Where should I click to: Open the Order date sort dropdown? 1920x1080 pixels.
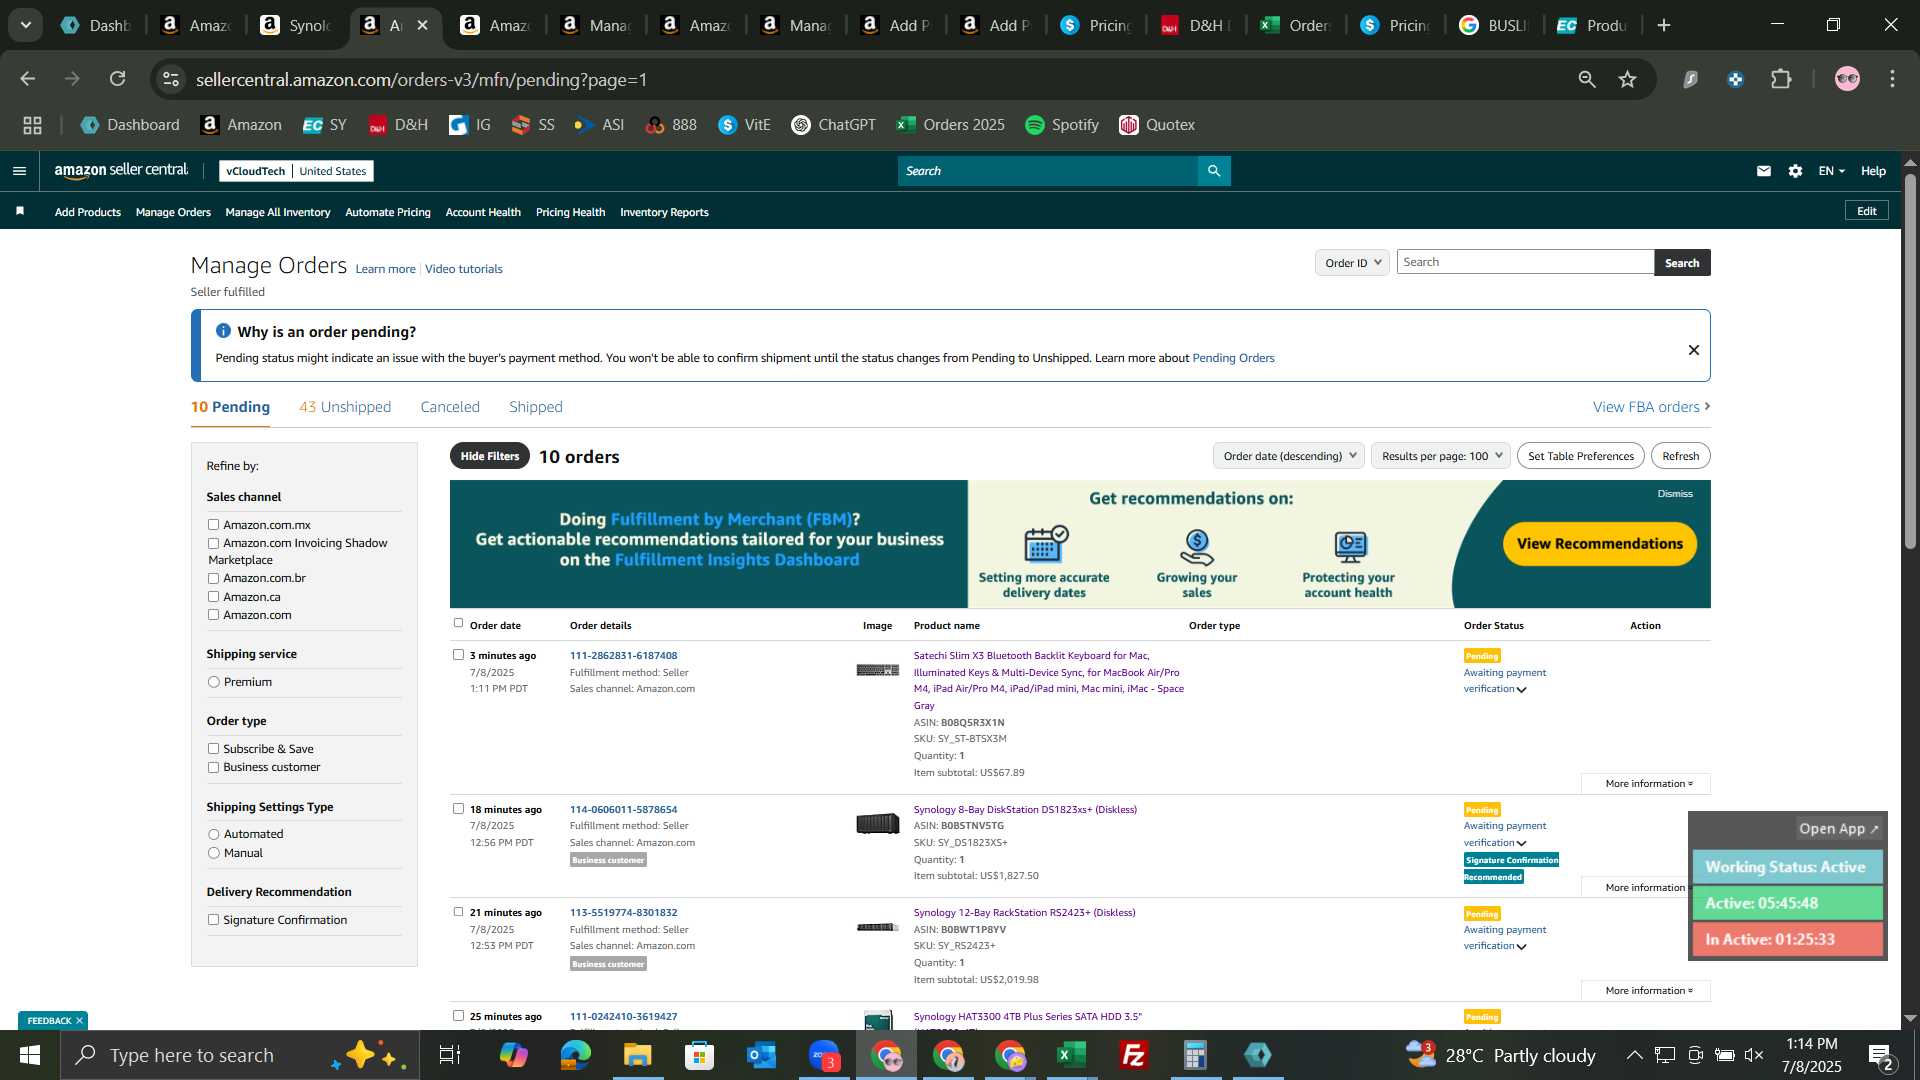coord(1289,456)
